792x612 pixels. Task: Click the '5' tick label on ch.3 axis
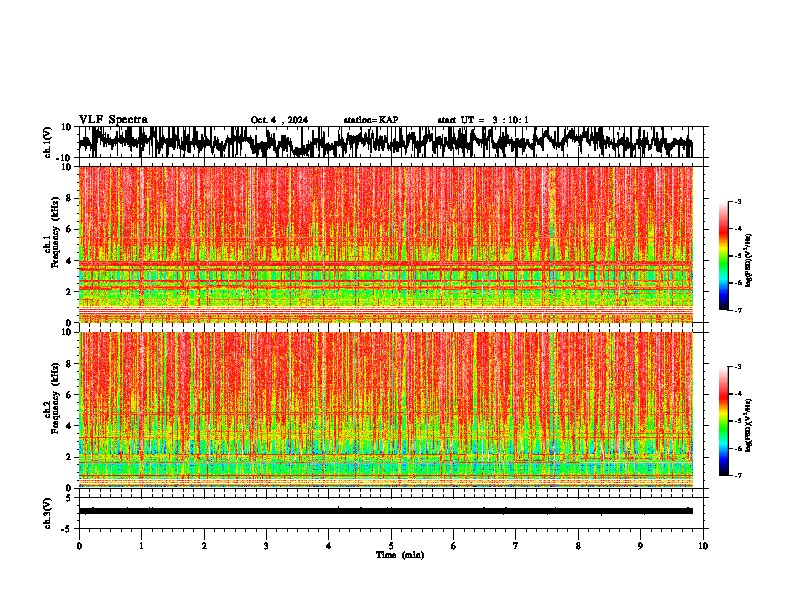[x=69, y=498]
